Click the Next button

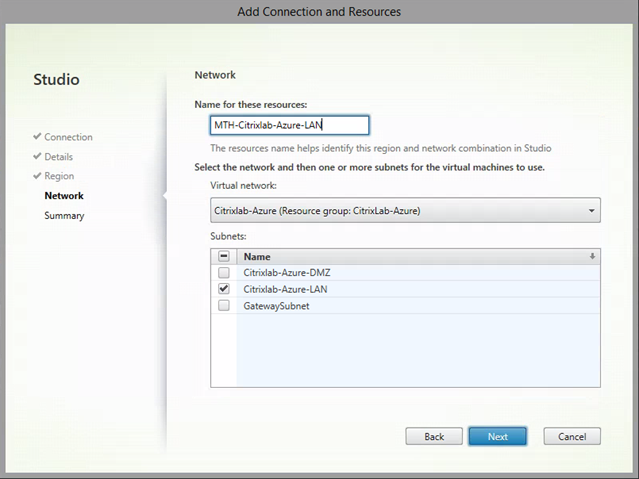tap(498, 437)
